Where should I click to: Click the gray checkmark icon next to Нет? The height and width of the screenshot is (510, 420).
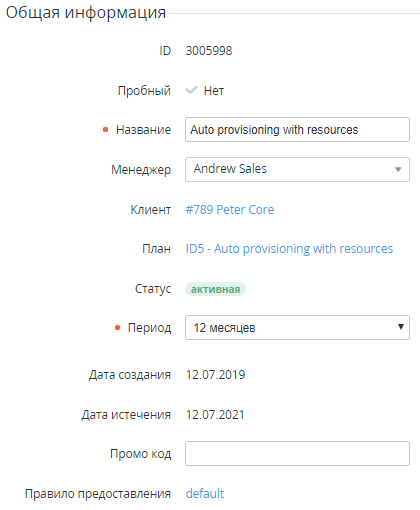point(191,90)
